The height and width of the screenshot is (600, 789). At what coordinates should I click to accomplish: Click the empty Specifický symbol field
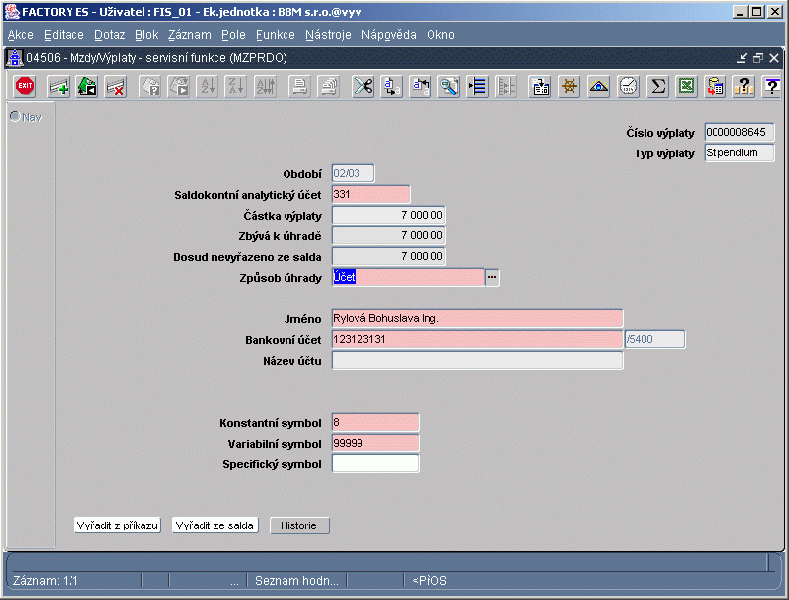[x=375, y=464]
